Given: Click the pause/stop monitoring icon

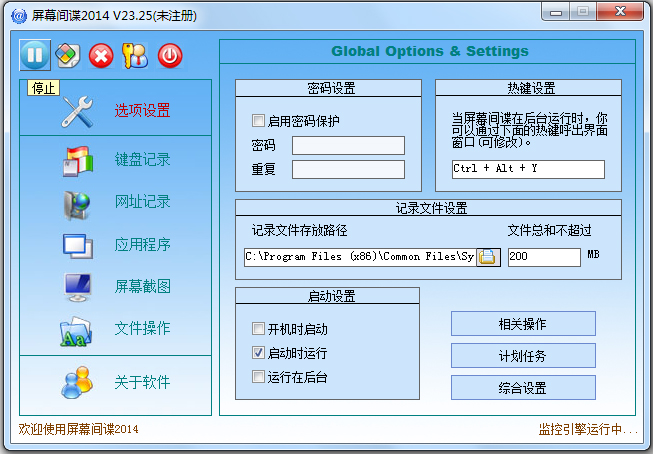Looking at the screenshot, I should 35,56.
